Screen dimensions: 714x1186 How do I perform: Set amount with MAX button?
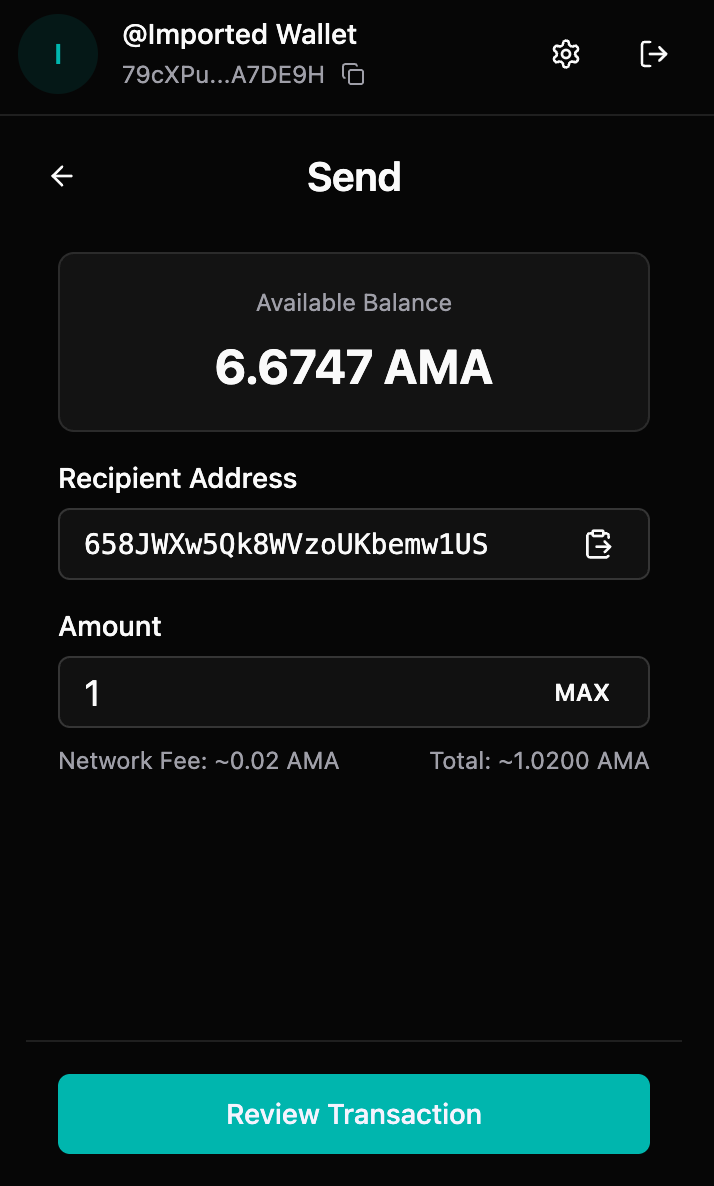582,692
